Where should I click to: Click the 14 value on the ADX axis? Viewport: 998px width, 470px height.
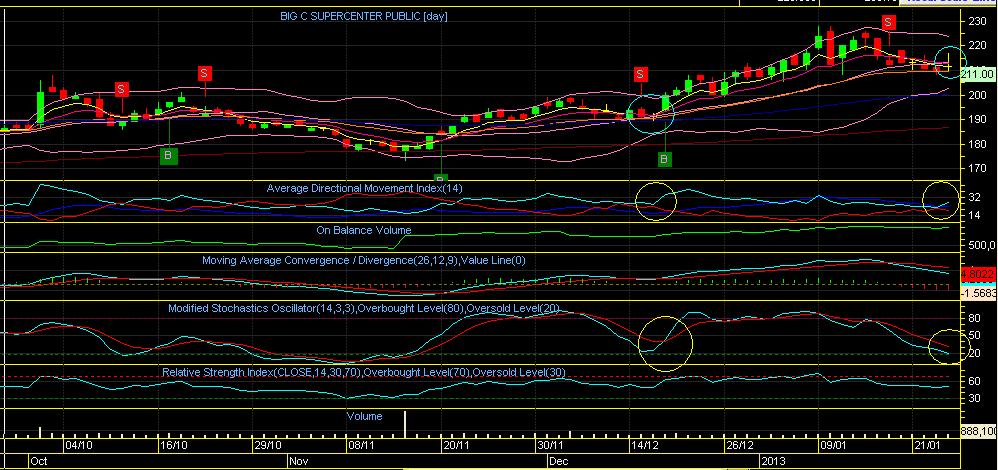974,216
